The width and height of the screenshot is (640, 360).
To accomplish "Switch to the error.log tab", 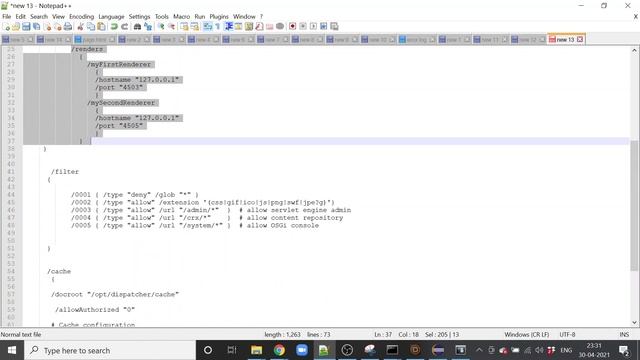I will tap(416, 40).
